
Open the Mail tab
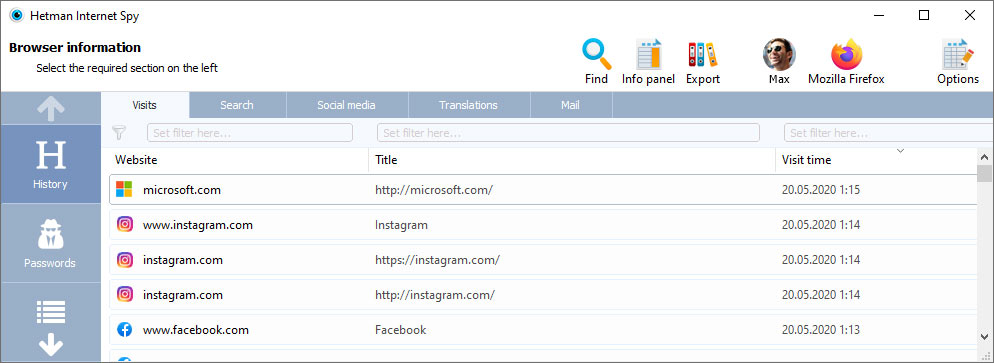click(x=571, y=105)
